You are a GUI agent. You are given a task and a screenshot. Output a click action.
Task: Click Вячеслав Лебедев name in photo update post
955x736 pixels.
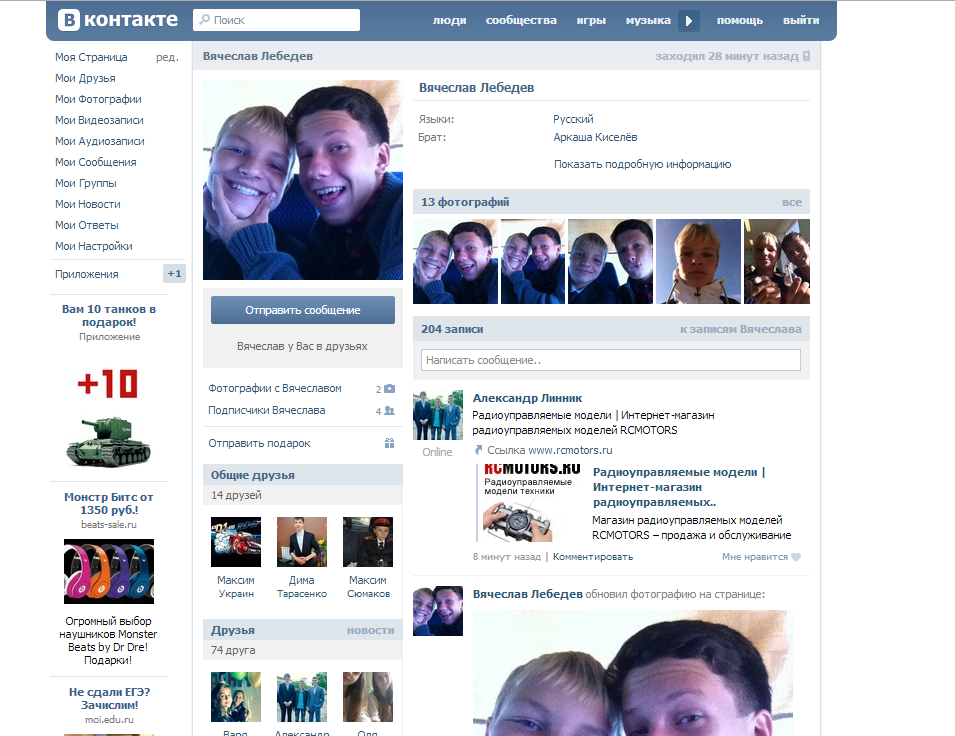[527, 594]
